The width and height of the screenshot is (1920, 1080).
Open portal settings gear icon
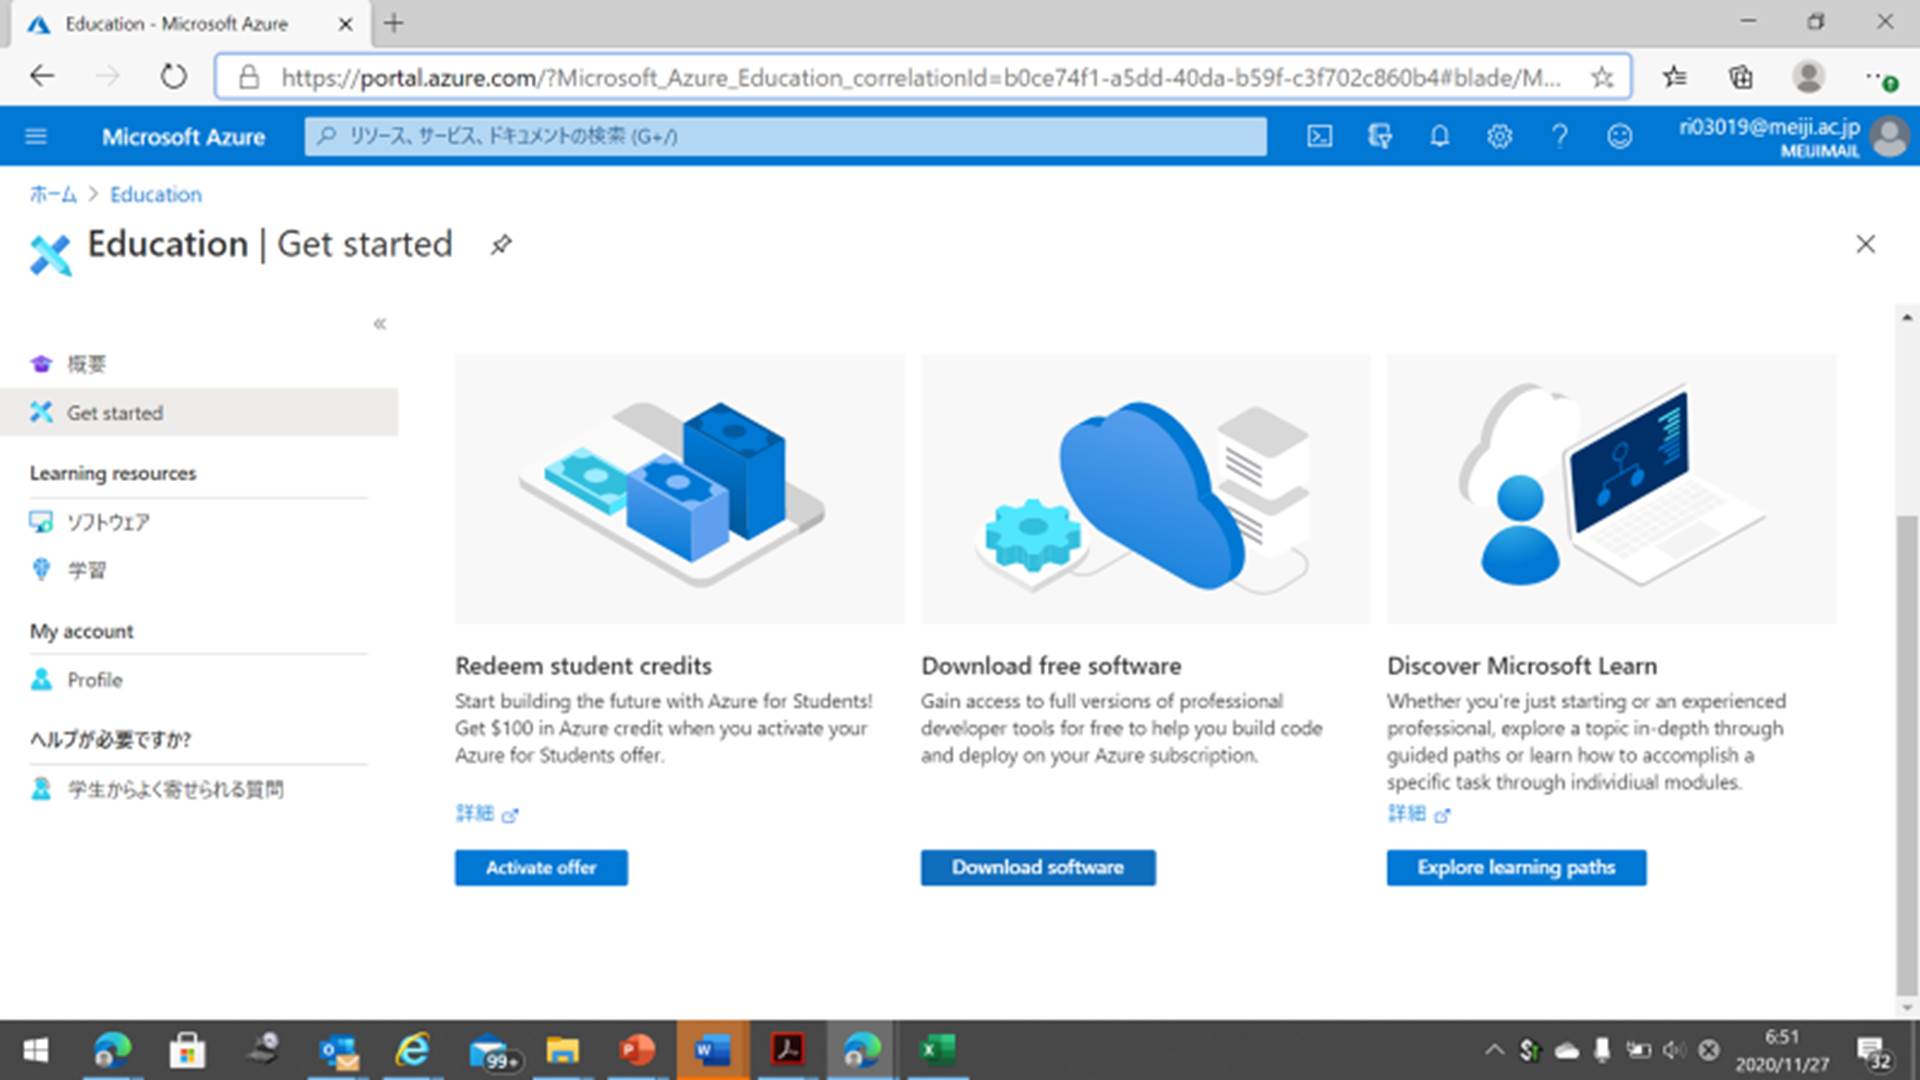click(1499, 136)
